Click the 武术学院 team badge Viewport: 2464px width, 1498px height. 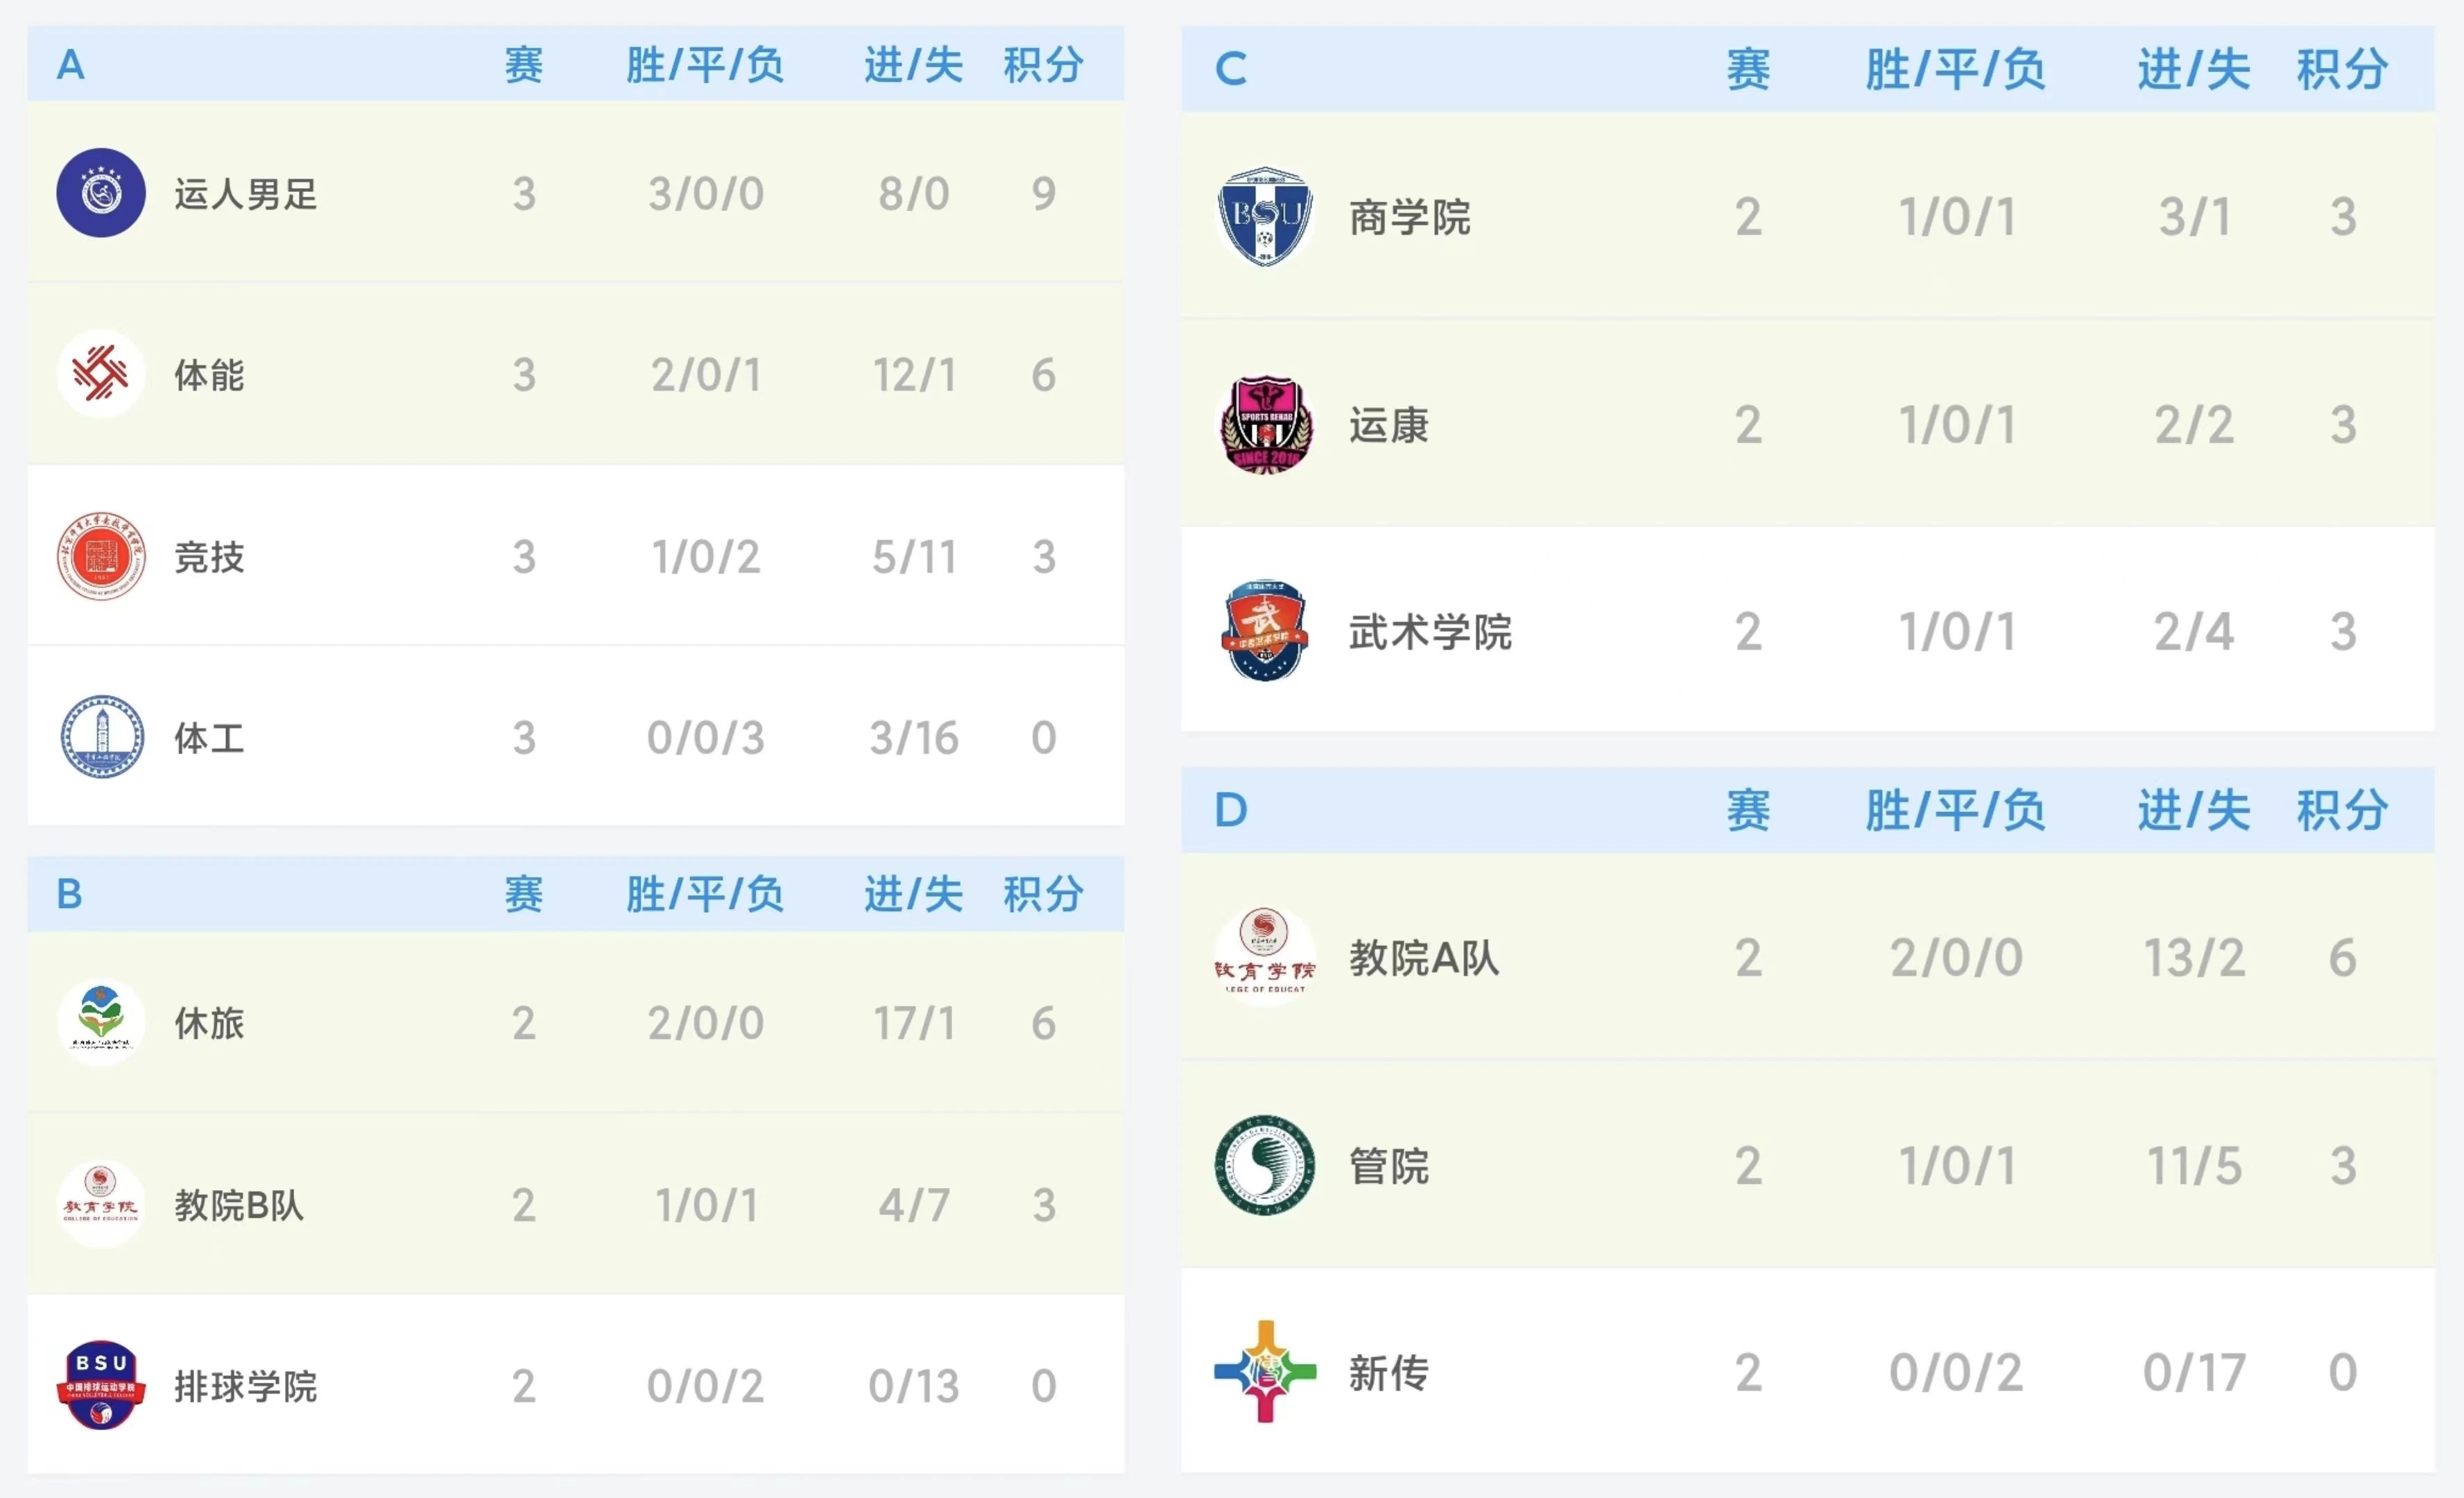(1265, 631)
